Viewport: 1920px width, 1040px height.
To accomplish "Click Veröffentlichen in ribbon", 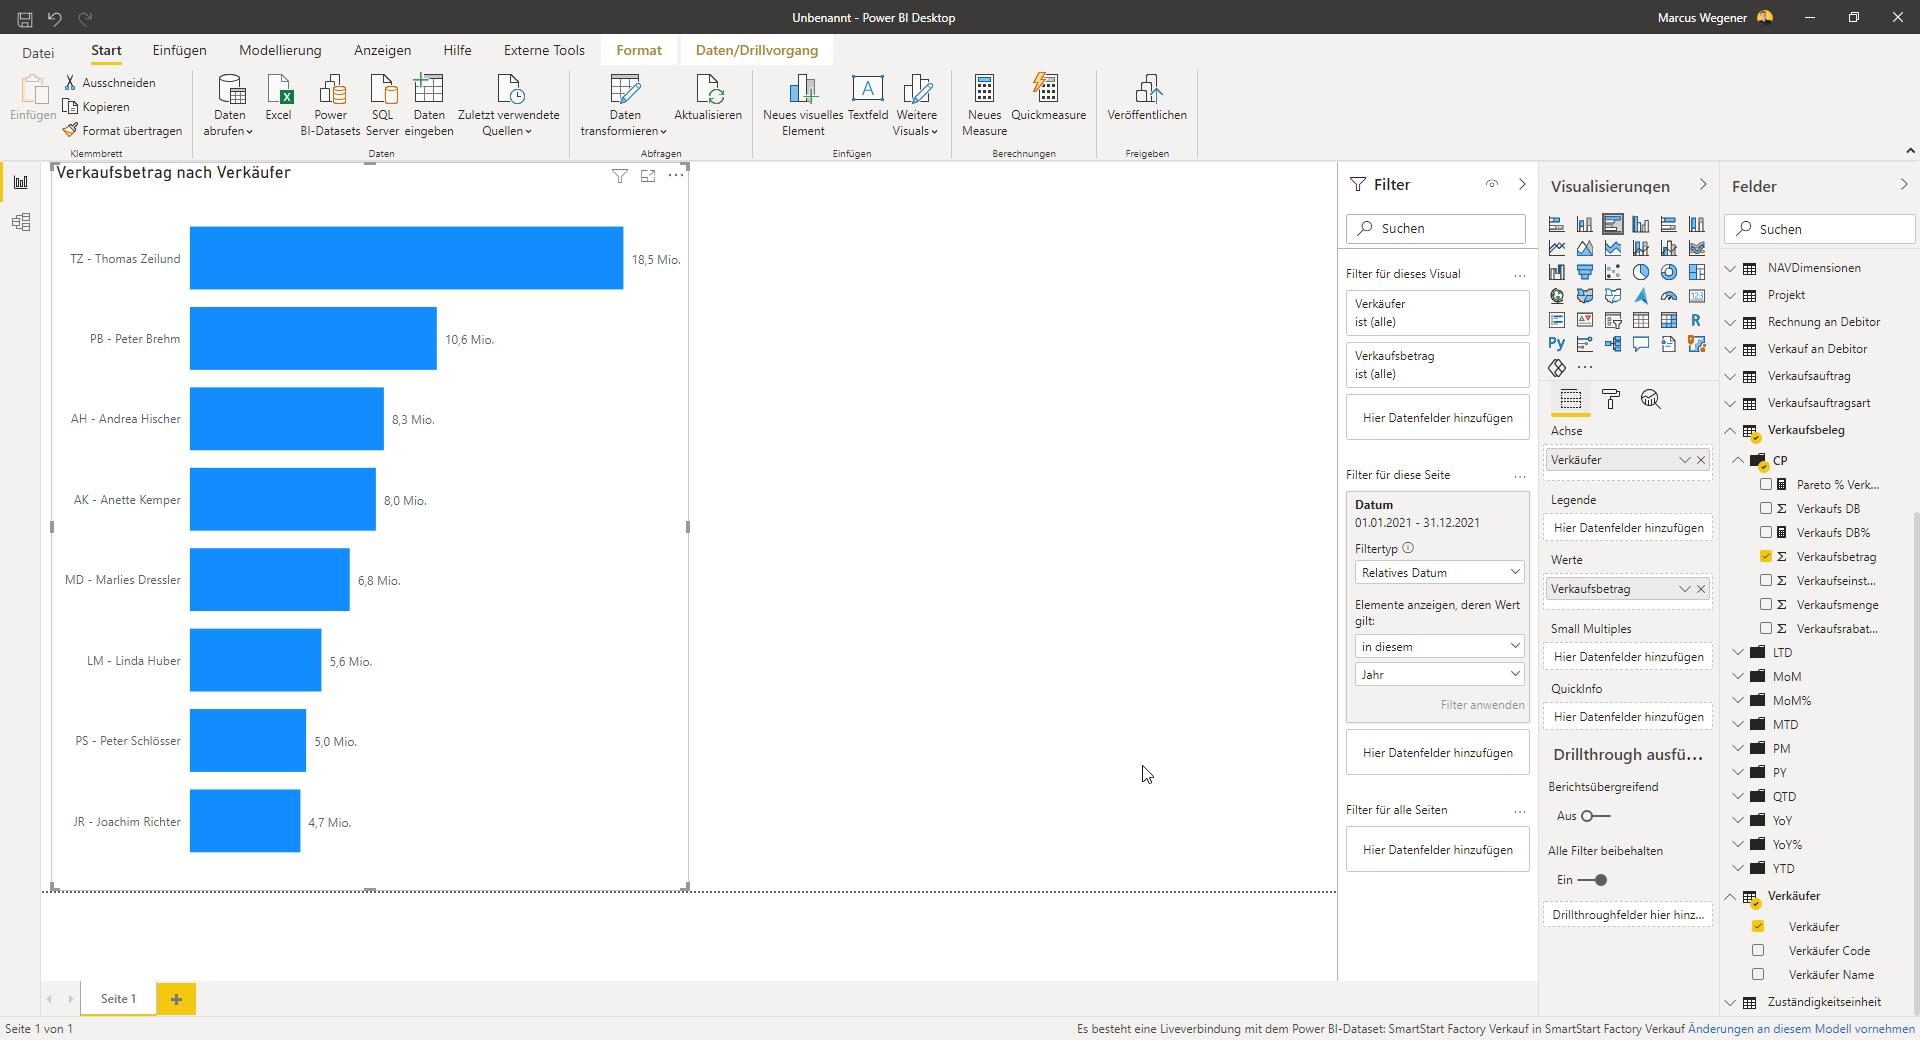I will (x=1147, y=98).
